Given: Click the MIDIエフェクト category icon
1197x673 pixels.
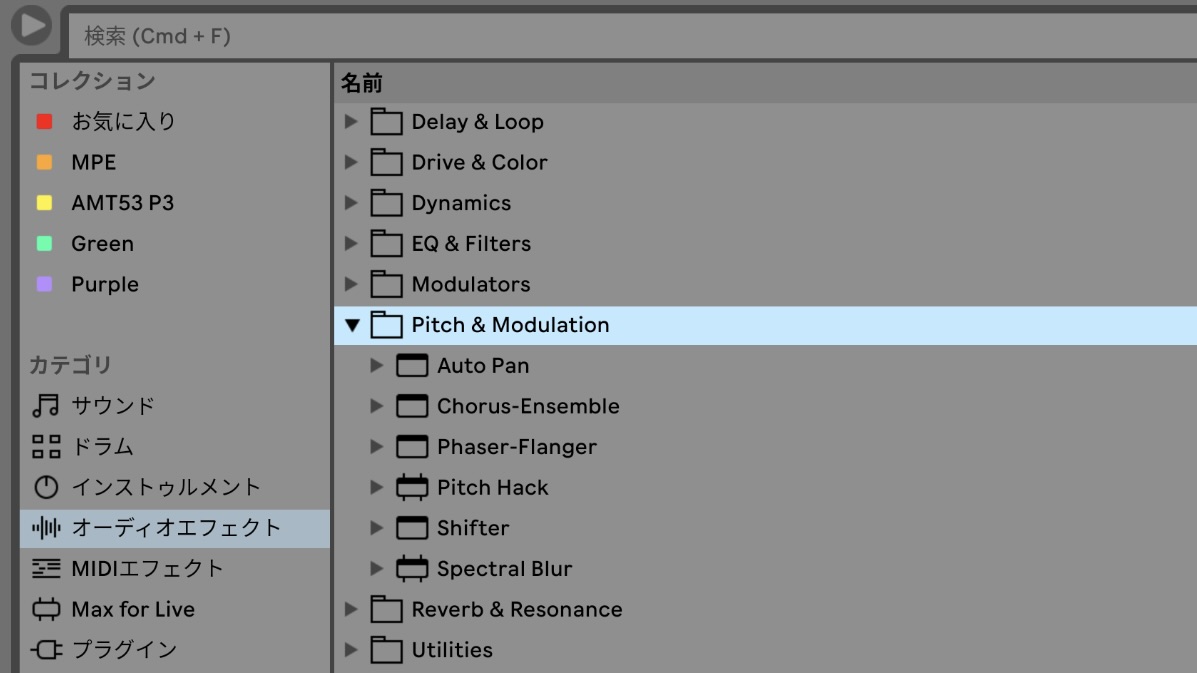Looking at the screenshot, I should [x=46, y=568].
